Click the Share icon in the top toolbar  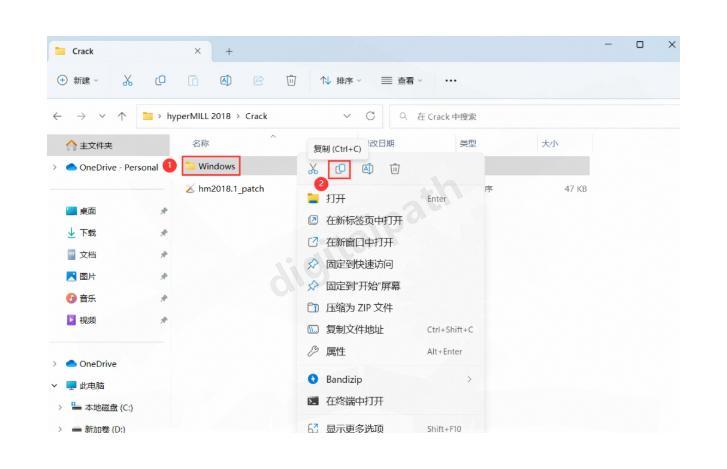pos(258,81)
